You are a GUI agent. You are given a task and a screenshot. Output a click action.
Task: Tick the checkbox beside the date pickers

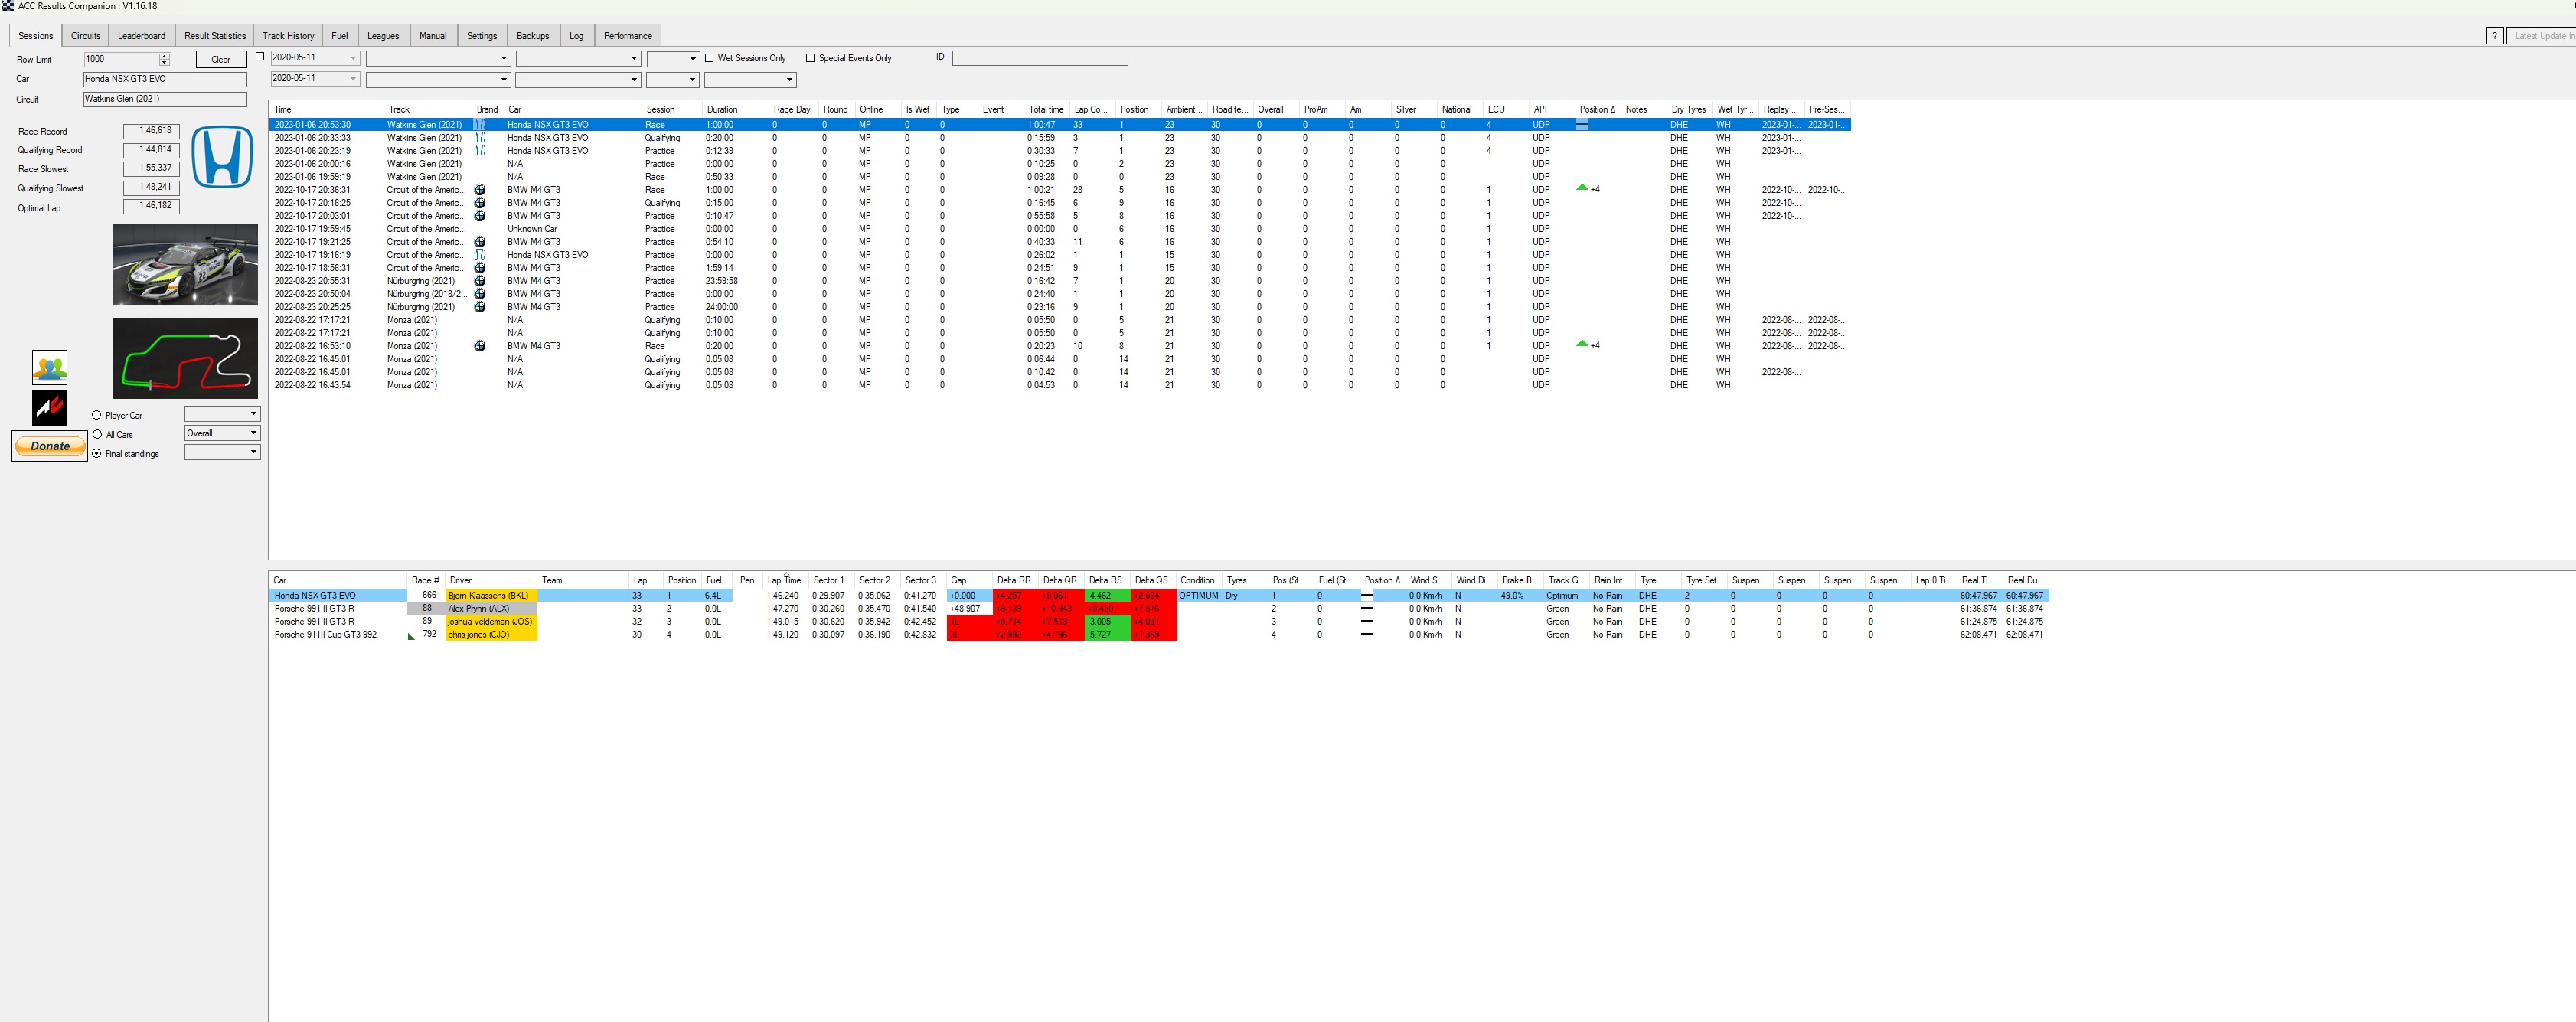point(260,57)
